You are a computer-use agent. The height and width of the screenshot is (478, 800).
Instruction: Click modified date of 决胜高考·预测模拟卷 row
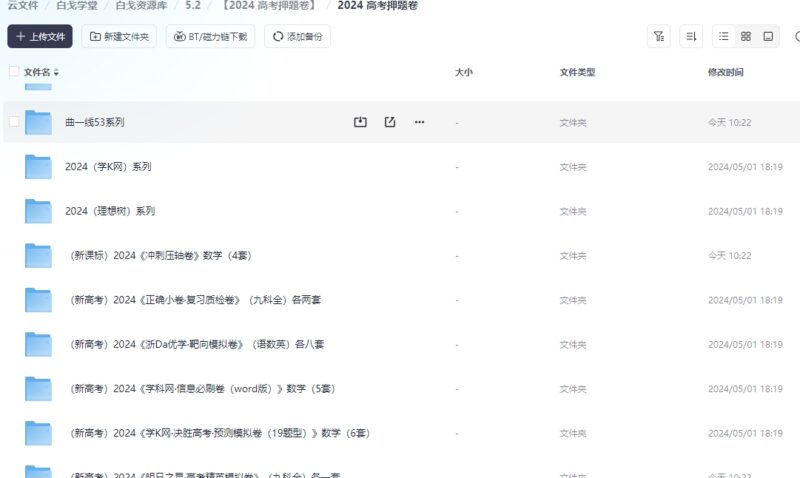pyautogui.click(x=745, y=433)
